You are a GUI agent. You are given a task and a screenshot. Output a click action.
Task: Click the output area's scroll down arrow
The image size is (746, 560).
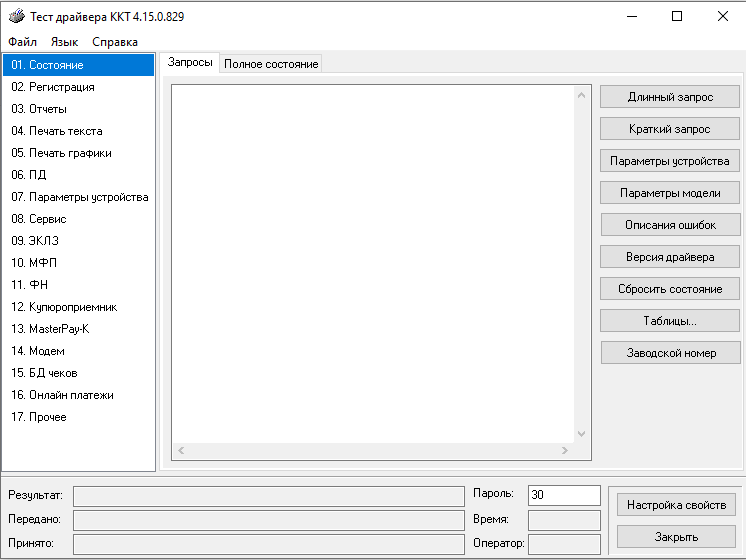582,433
